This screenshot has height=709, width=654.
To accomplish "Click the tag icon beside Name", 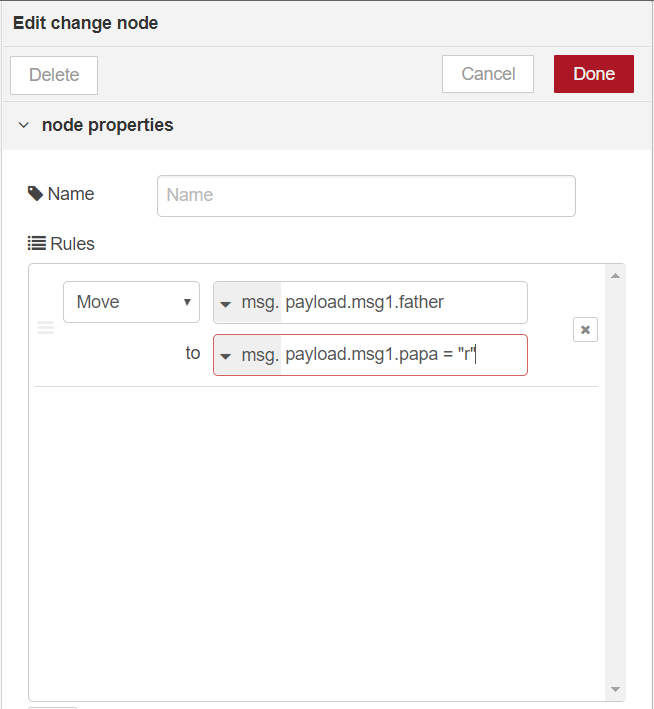I will click(35, 194).
